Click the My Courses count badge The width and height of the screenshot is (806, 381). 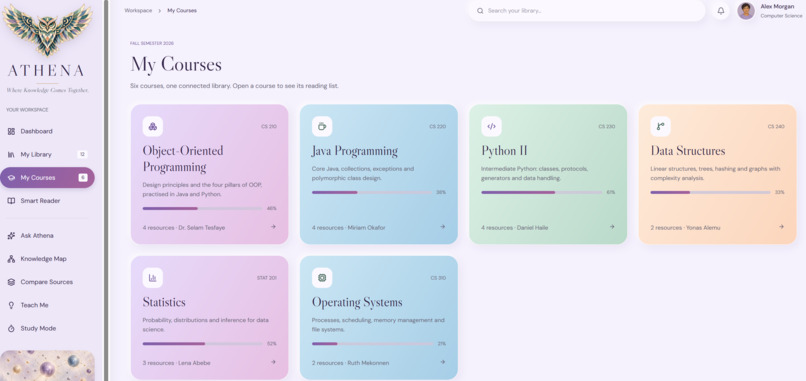(x=82, y=178)
